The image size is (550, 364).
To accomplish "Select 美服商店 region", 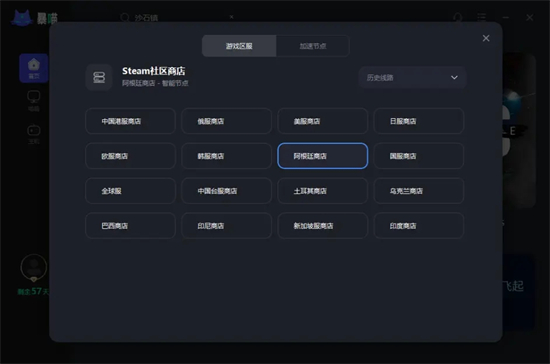I will (x=323, y=121).
